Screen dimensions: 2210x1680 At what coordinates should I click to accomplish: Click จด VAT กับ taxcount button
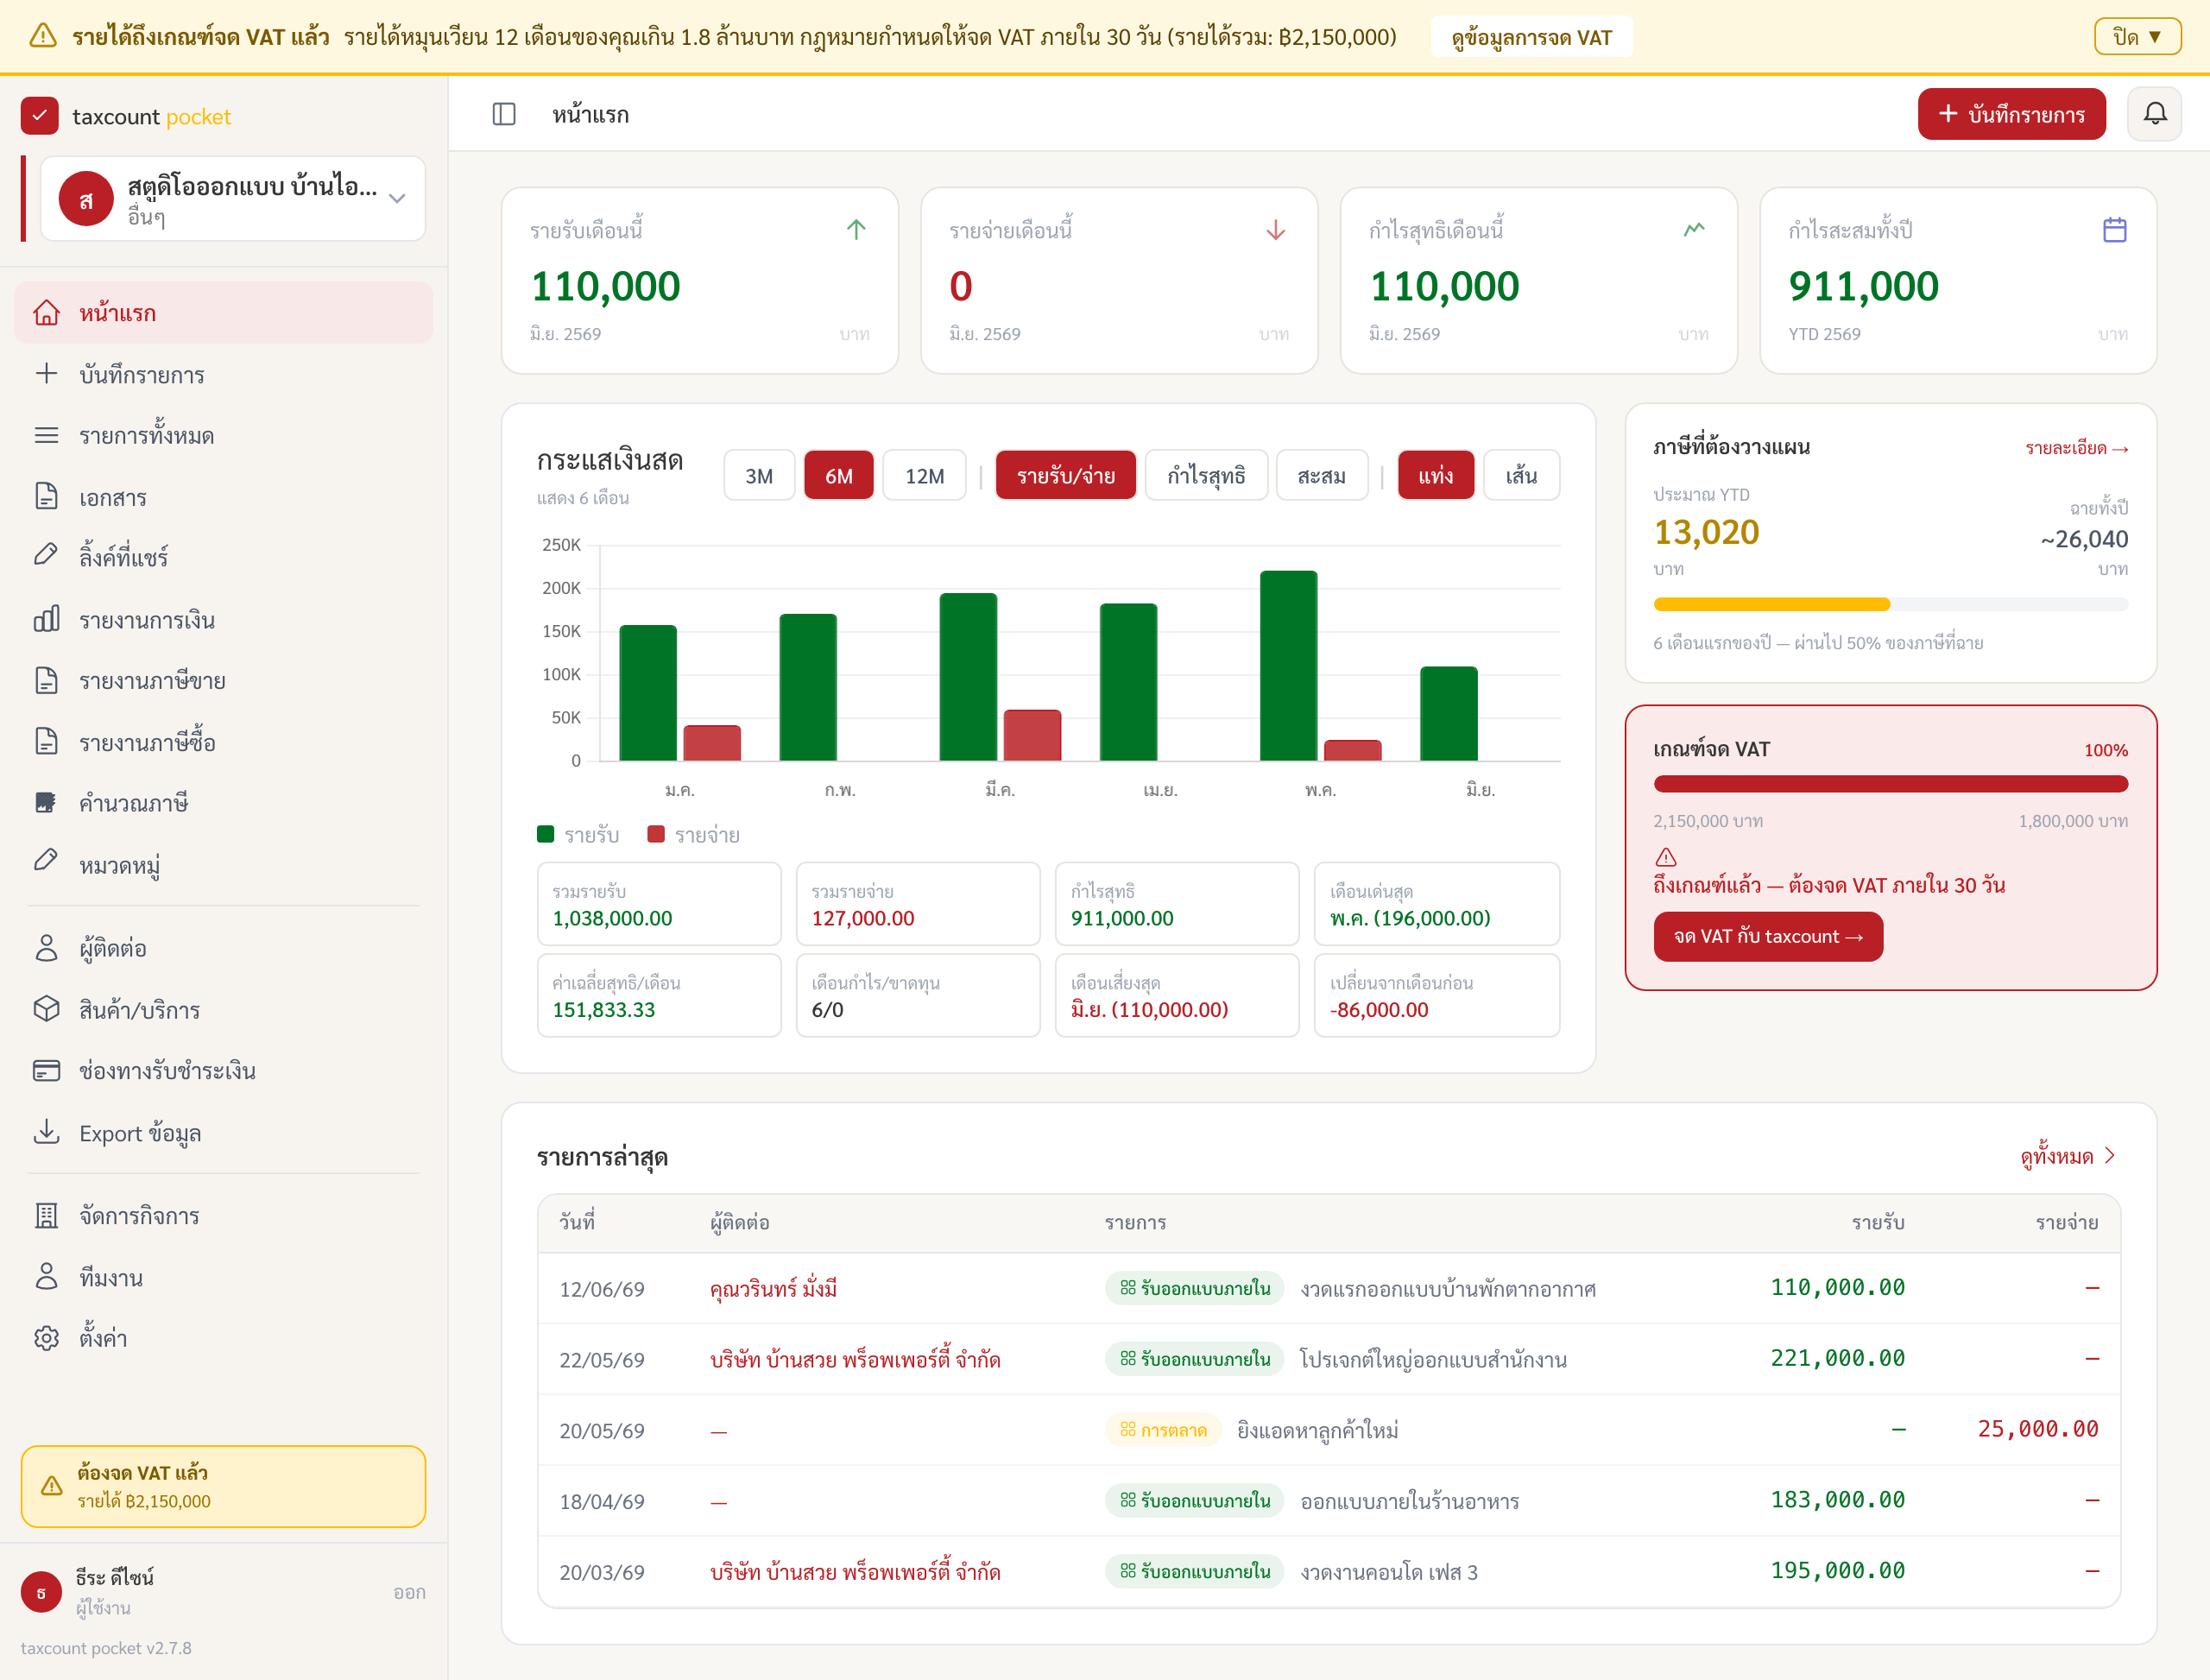tap(1768, 936)
